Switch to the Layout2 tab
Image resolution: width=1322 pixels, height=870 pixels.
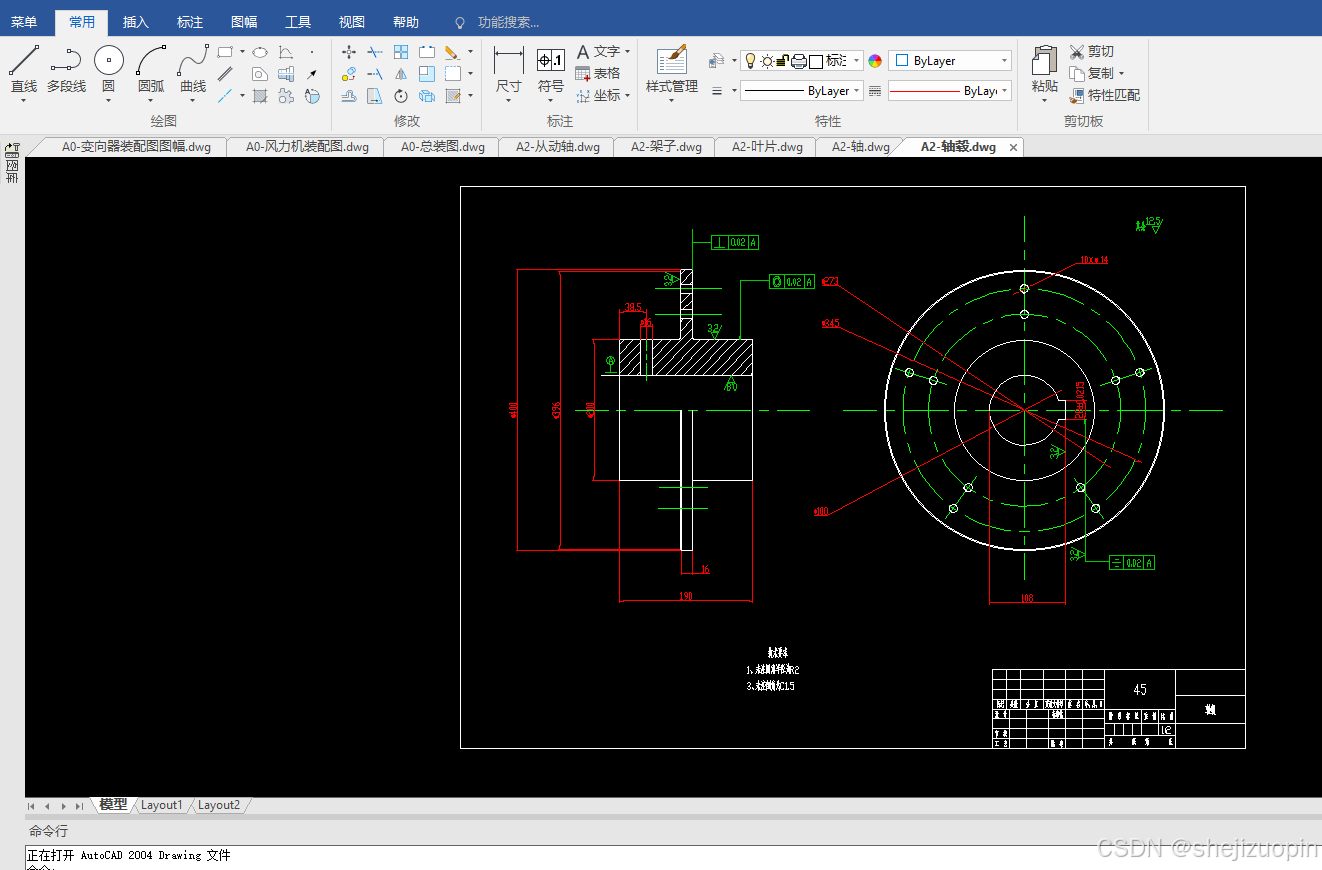218,805
